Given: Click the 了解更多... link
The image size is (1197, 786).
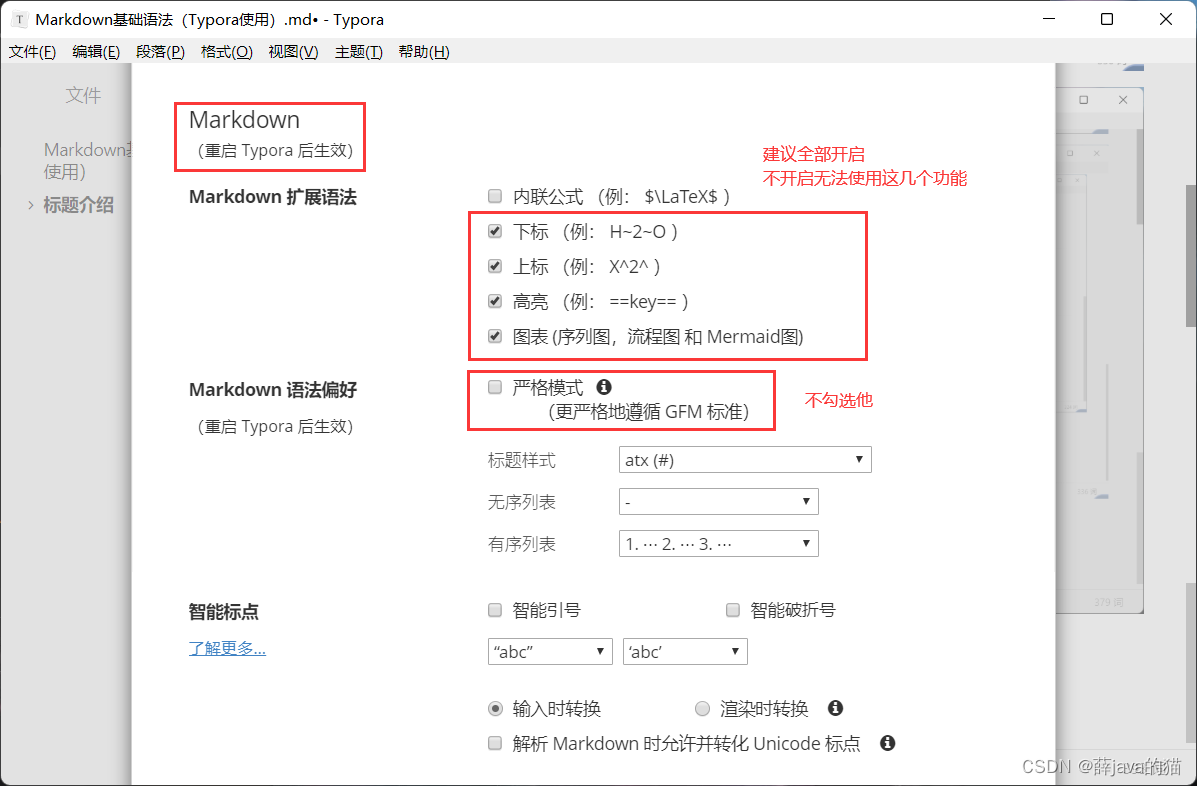Looking at the screenshot, I should [x=227, y=648].
